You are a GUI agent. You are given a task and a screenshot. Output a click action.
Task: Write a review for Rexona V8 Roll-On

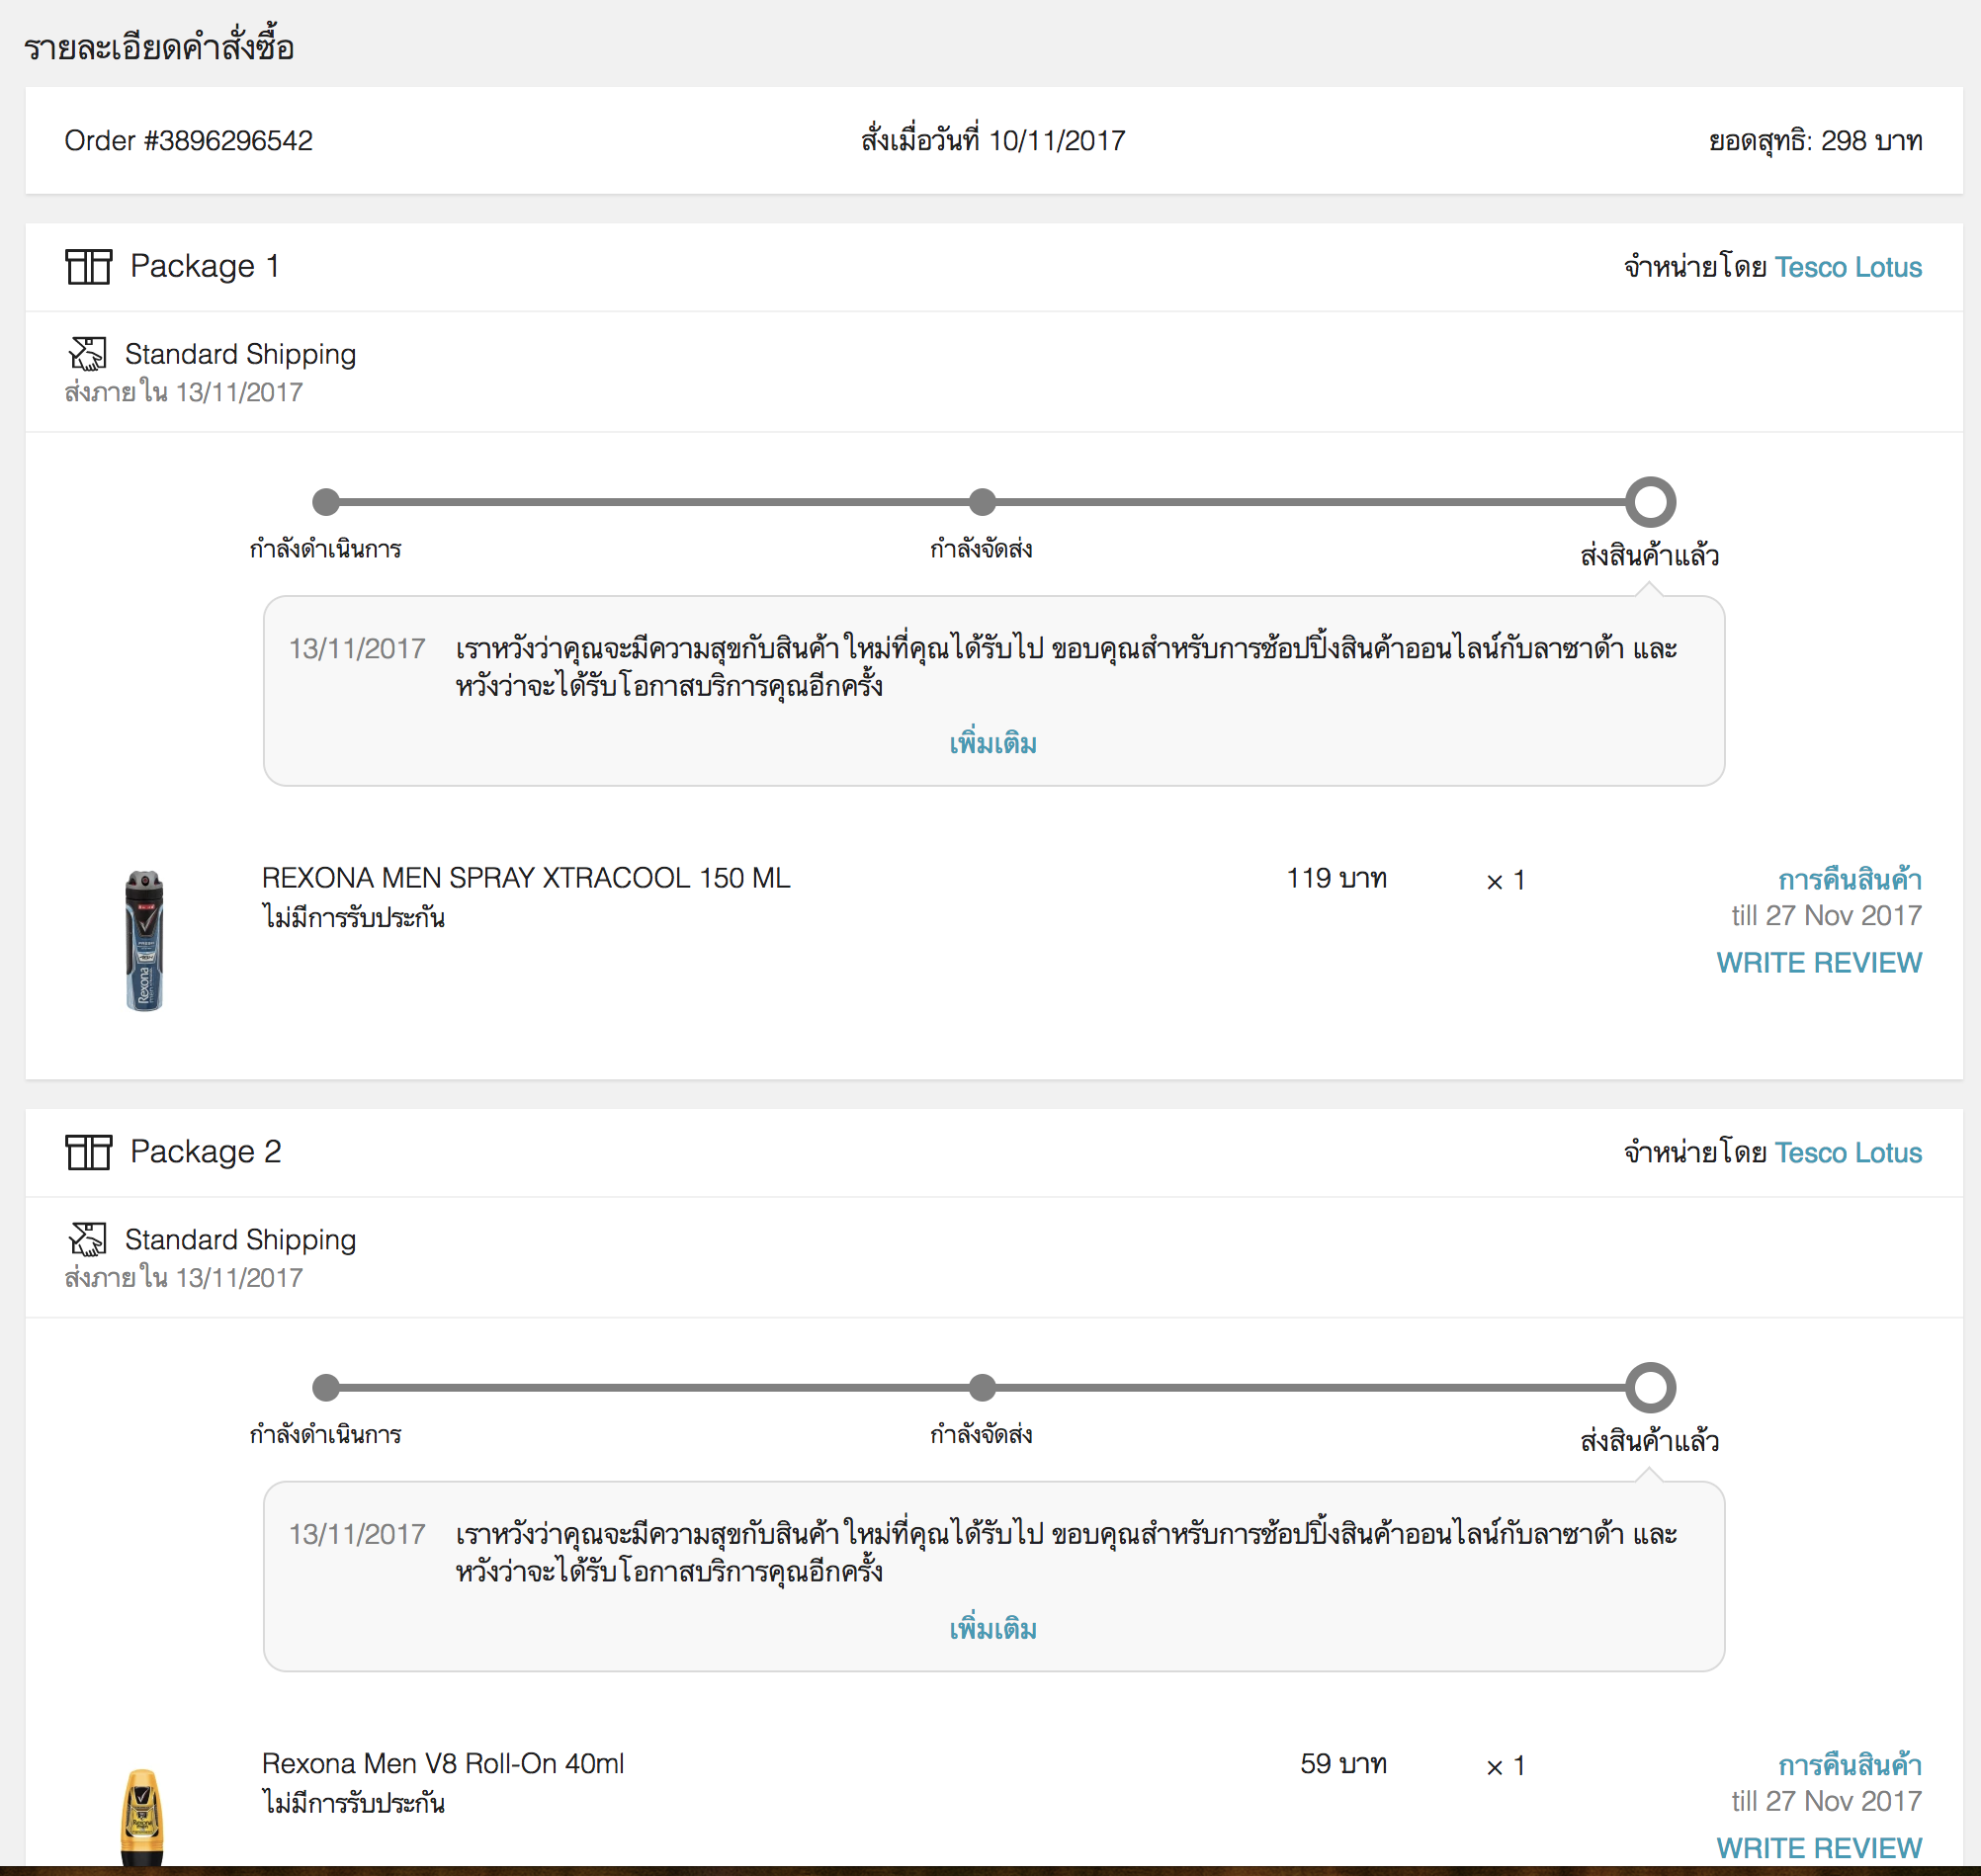coord(1818,1847)
